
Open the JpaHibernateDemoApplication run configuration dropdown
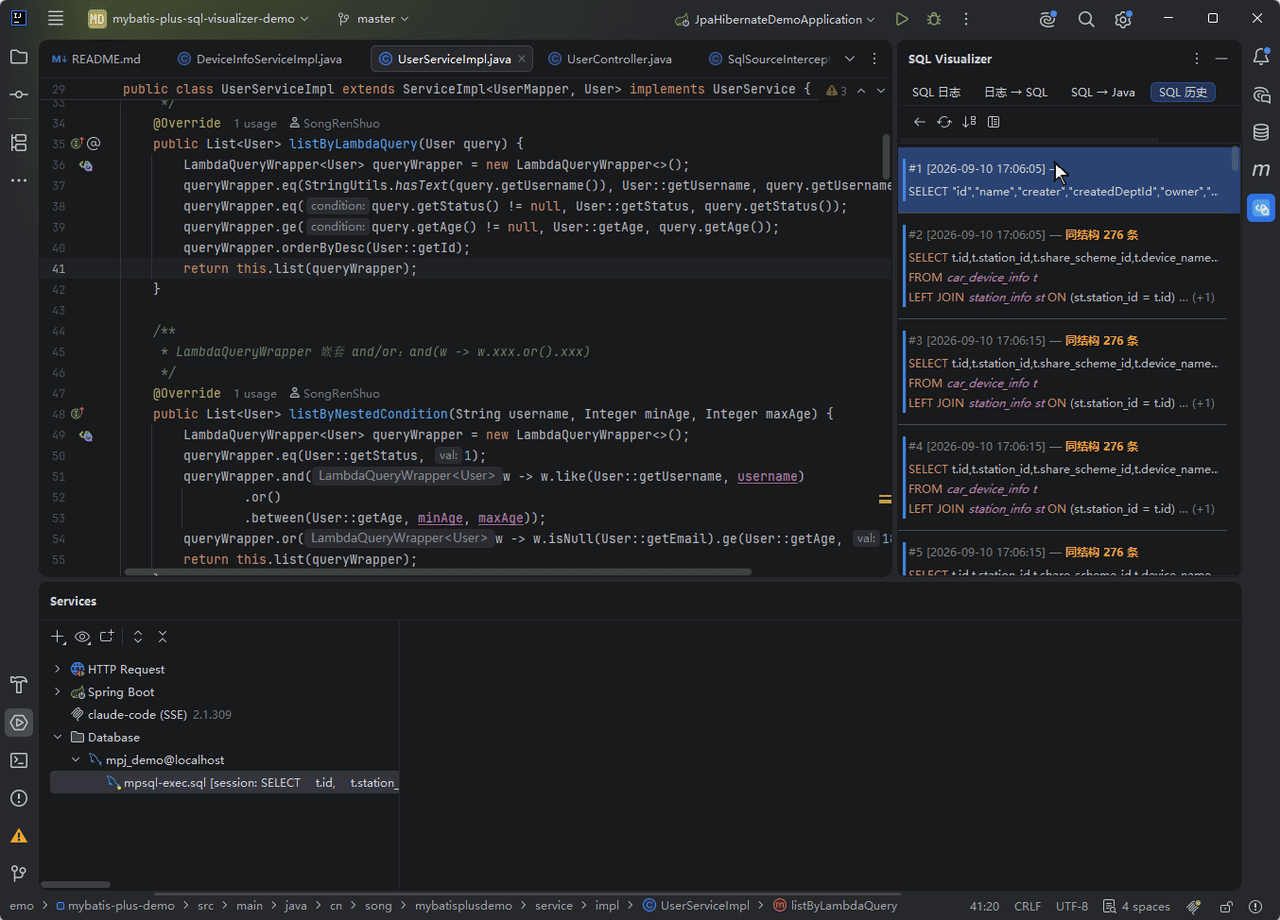(775, 19)
